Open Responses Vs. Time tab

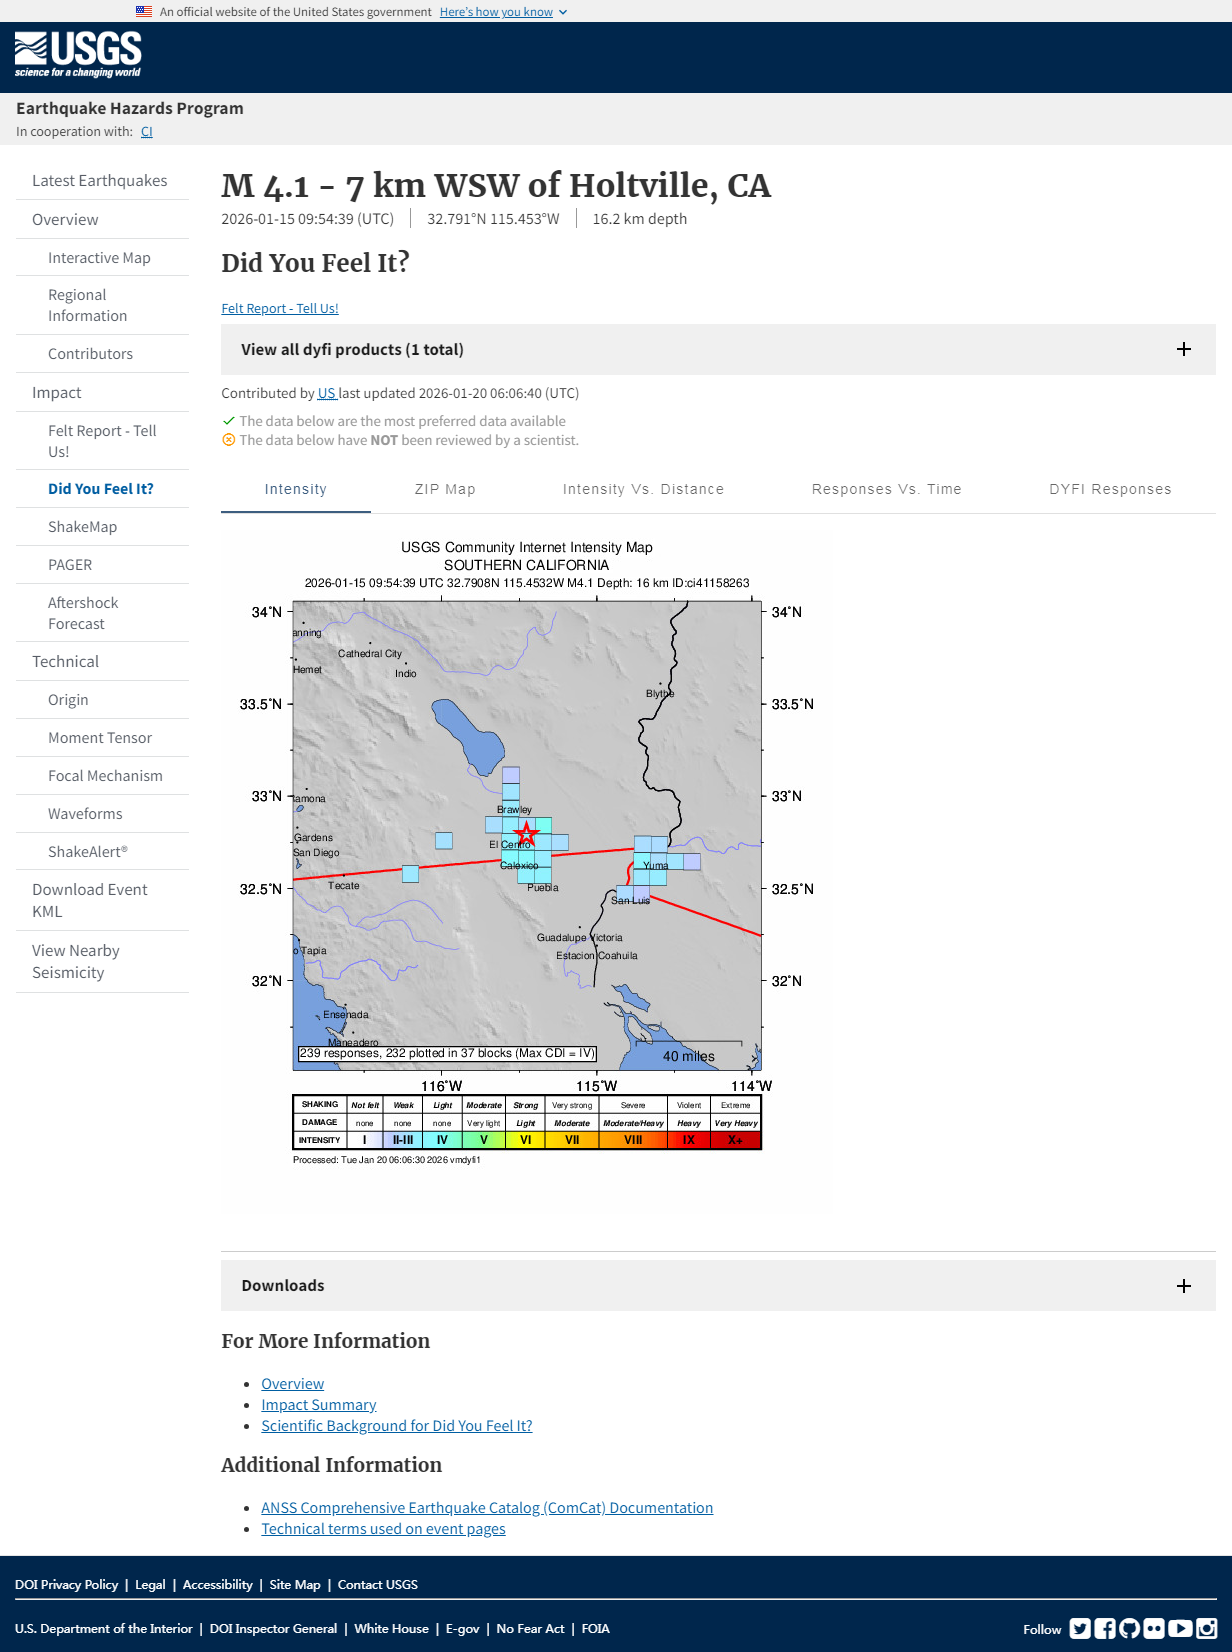point(887,489)
